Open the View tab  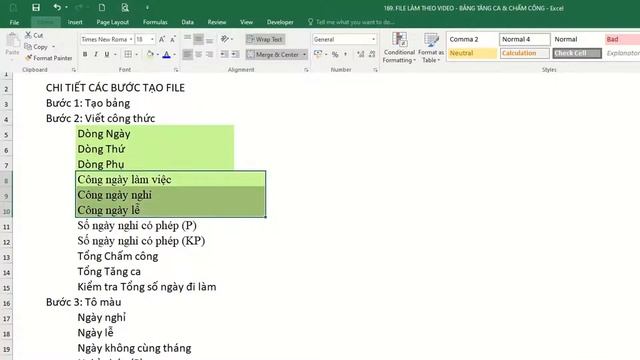tap(246, 22)
